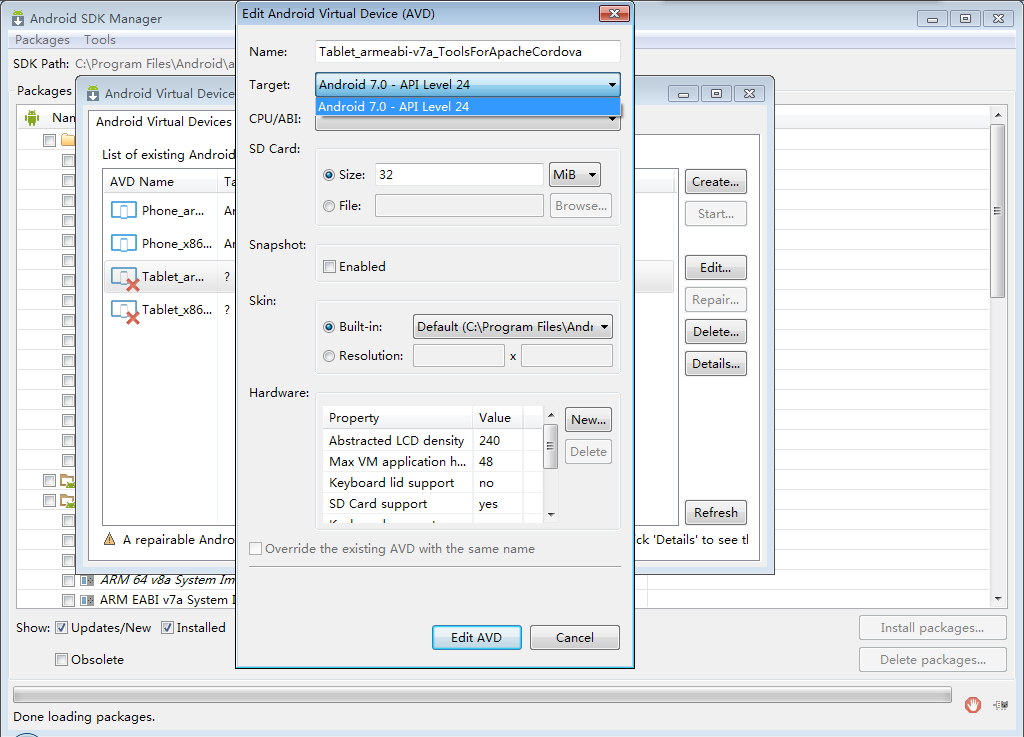
Task: Click Edit... in the AVD Manager
Action: pyautogui.click(x=716, y=268)
